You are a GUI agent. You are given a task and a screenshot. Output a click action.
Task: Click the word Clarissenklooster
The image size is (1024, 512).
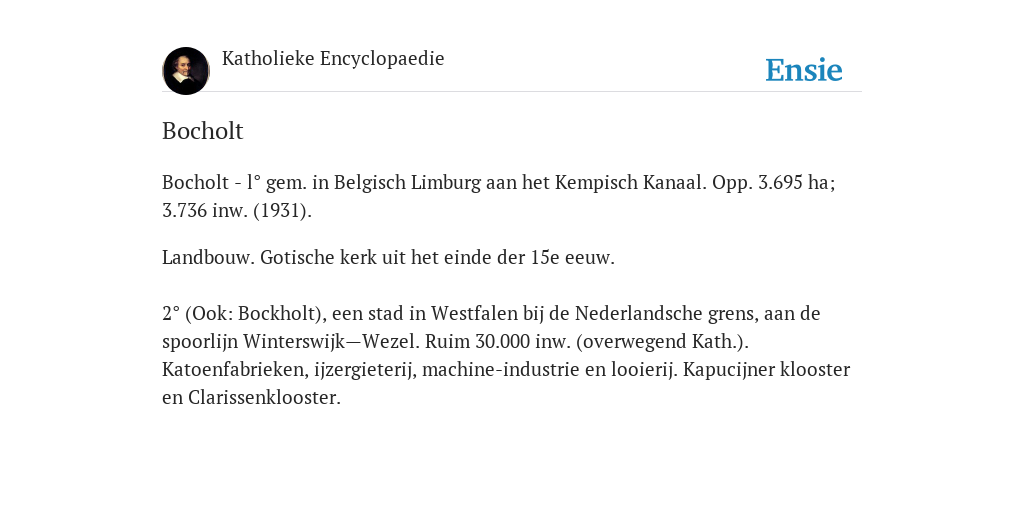coord(264,398)
